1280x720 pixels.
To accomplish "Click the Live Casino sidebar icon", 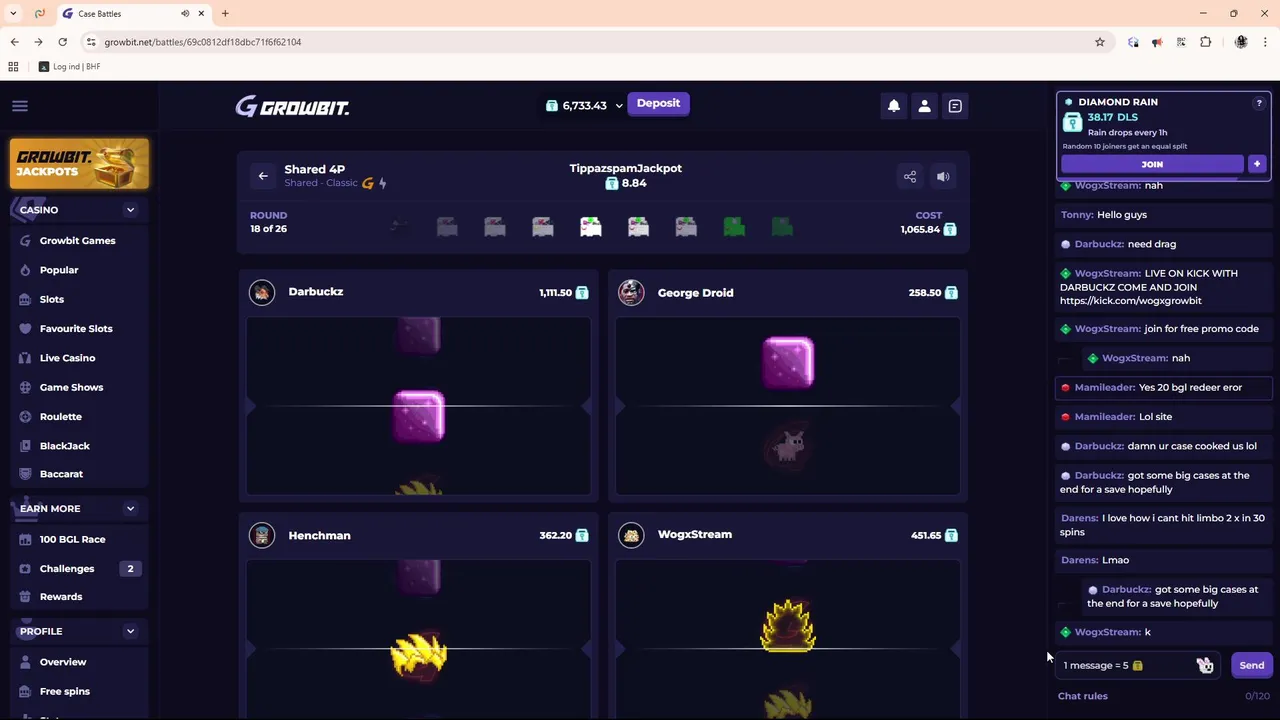I will point(25,358).
